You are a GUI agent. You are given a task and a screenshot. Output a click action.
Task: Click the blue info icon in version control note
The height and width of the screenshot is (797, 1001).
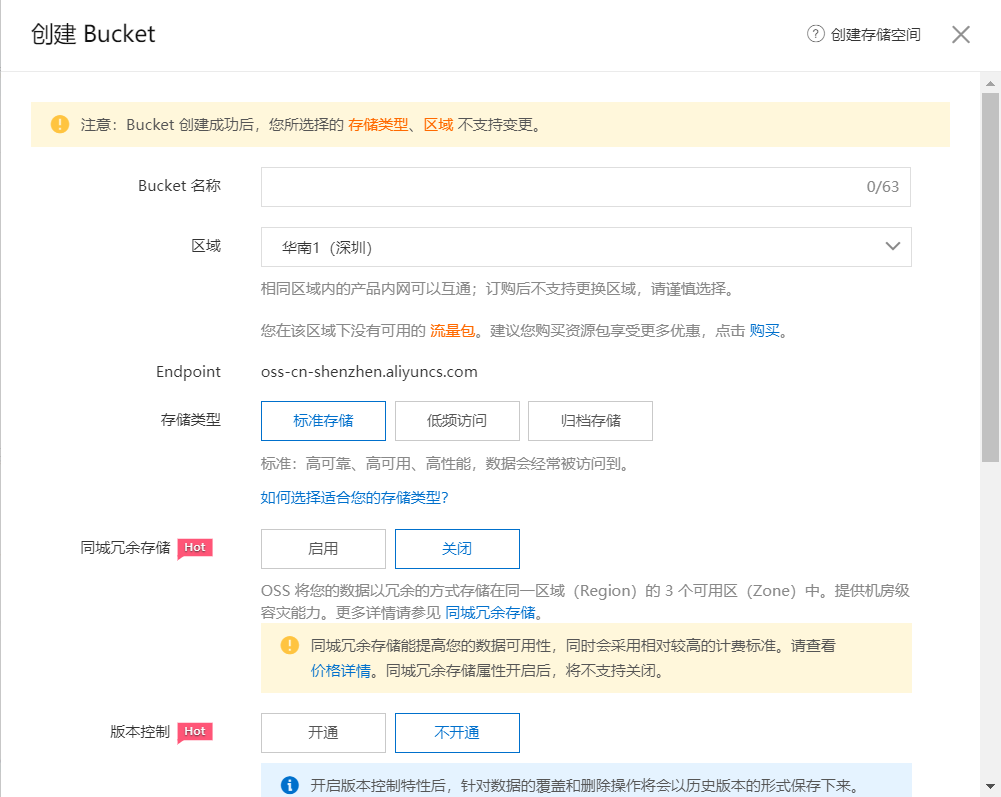(x=290, y=785)
